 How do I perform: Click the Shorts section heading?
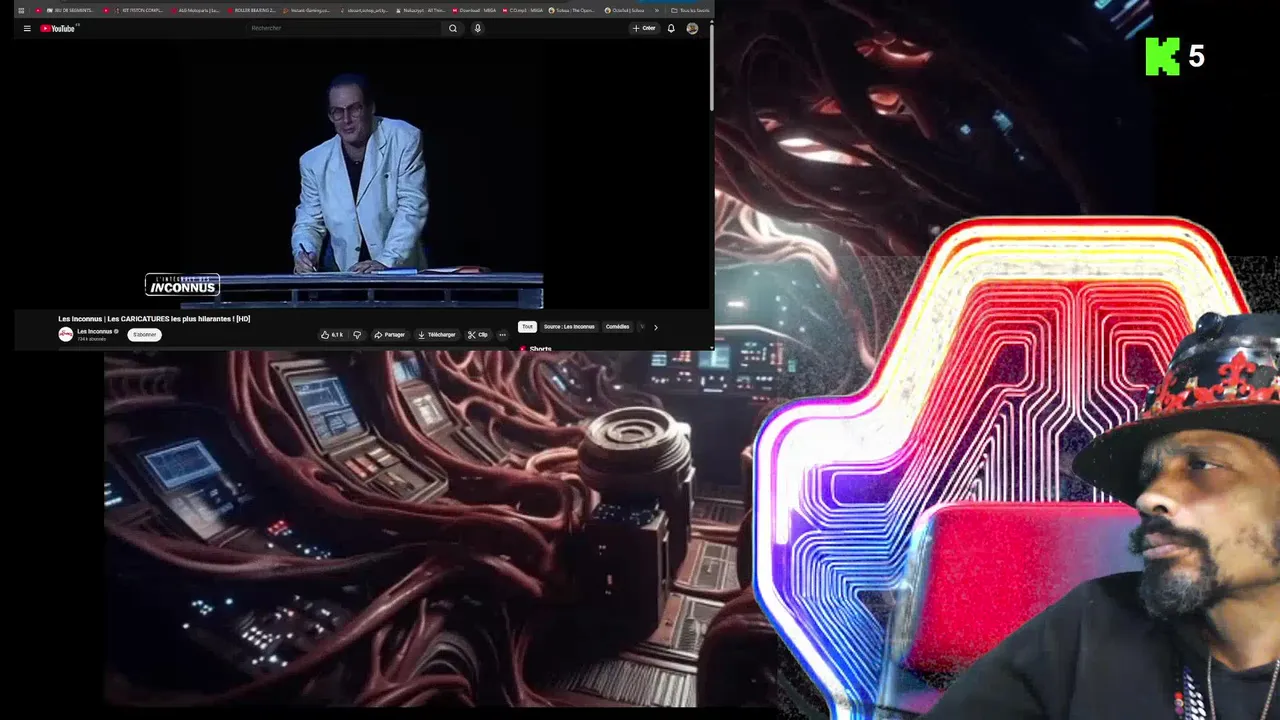[540, 348]
